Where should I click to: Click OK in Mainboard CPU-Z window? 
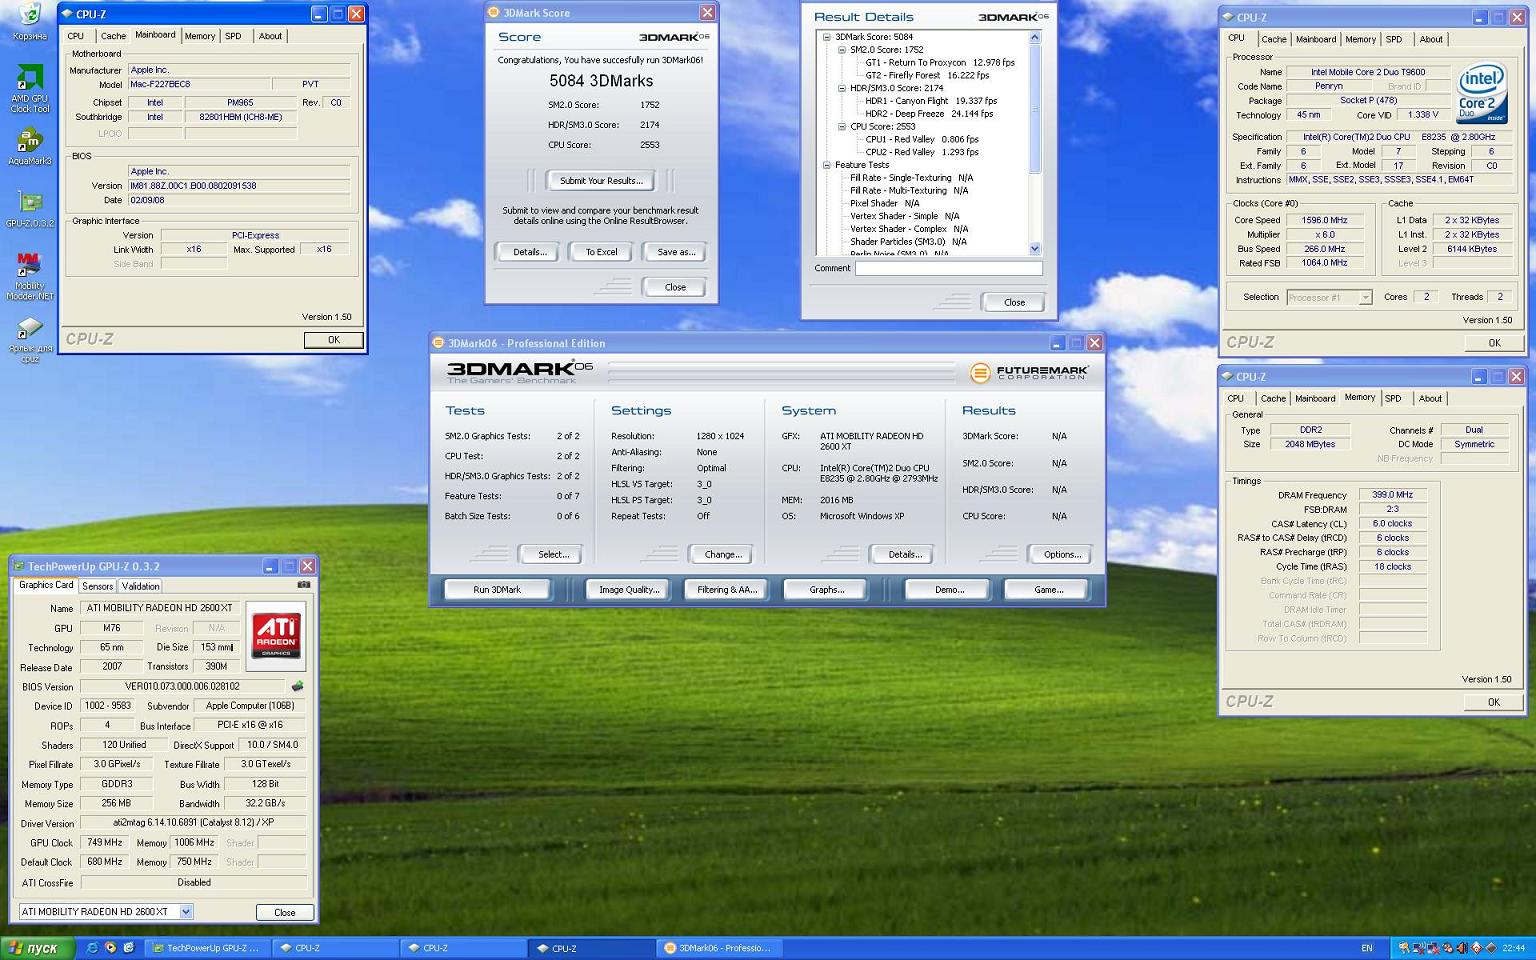pos(333,340)
